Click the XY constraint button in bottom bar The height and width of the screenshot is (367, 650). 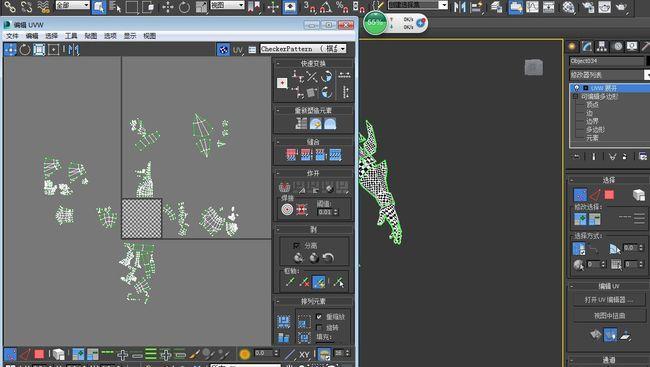304,355
